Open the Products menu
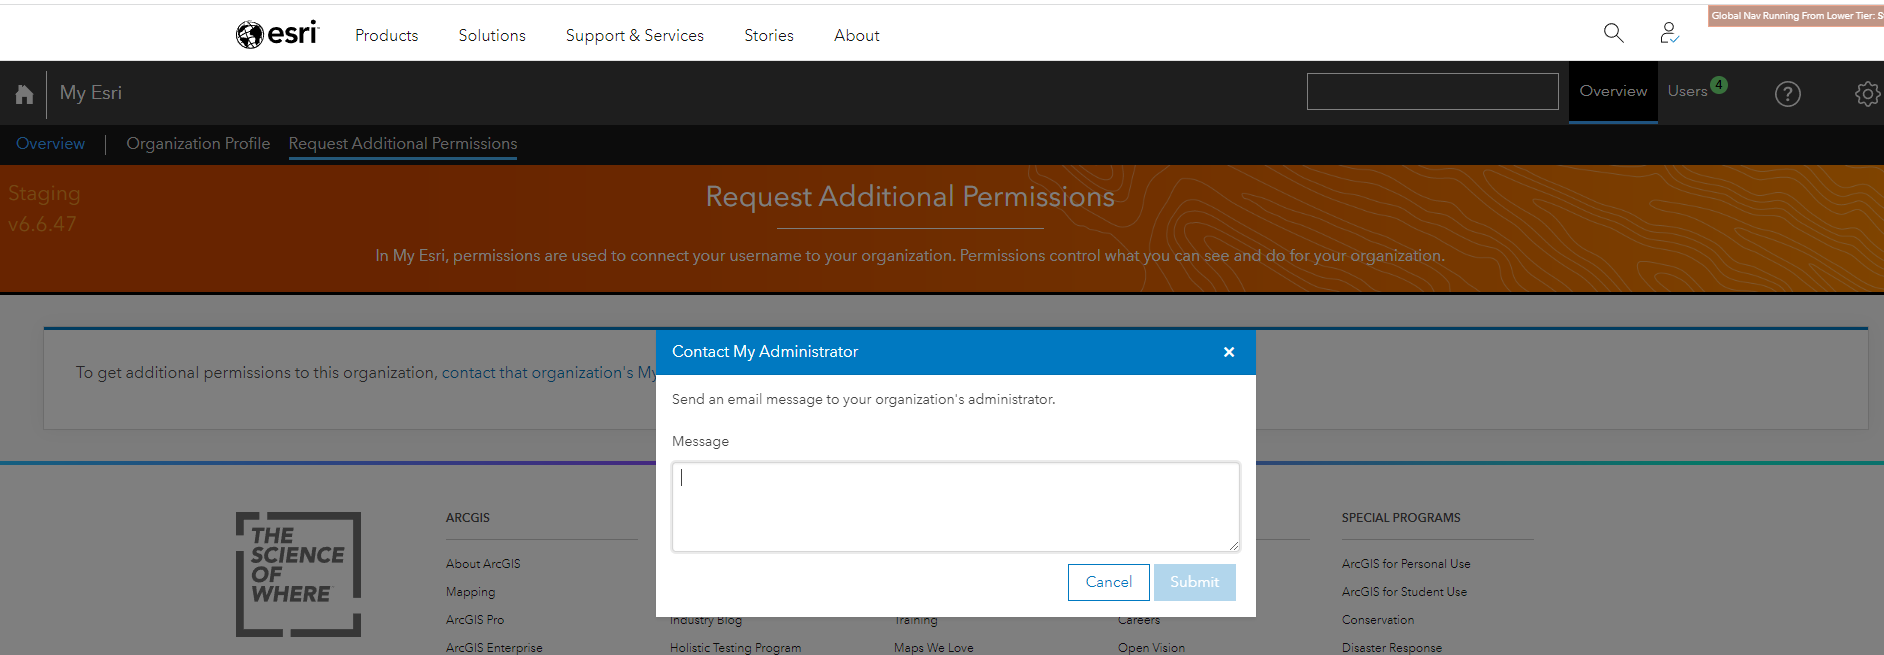 387,35
